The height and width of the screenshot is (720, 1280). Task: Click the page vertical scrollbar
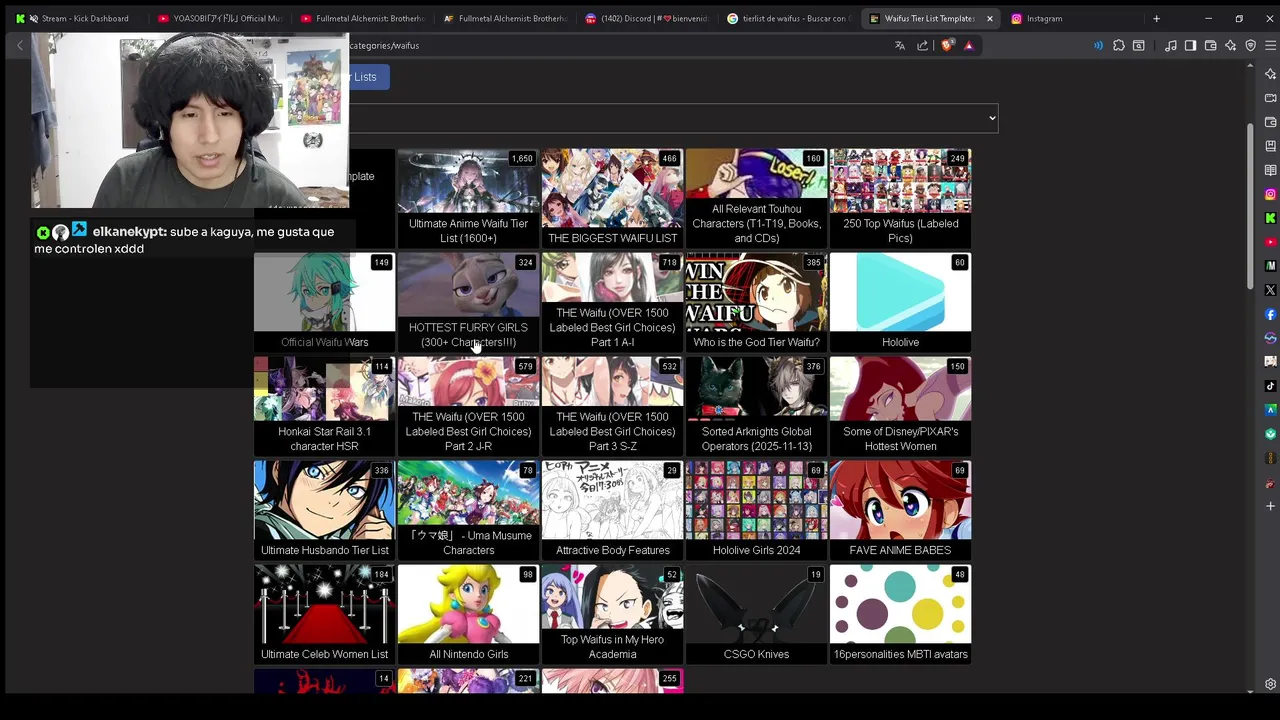pyautogui.click(x=1250, y=205)
